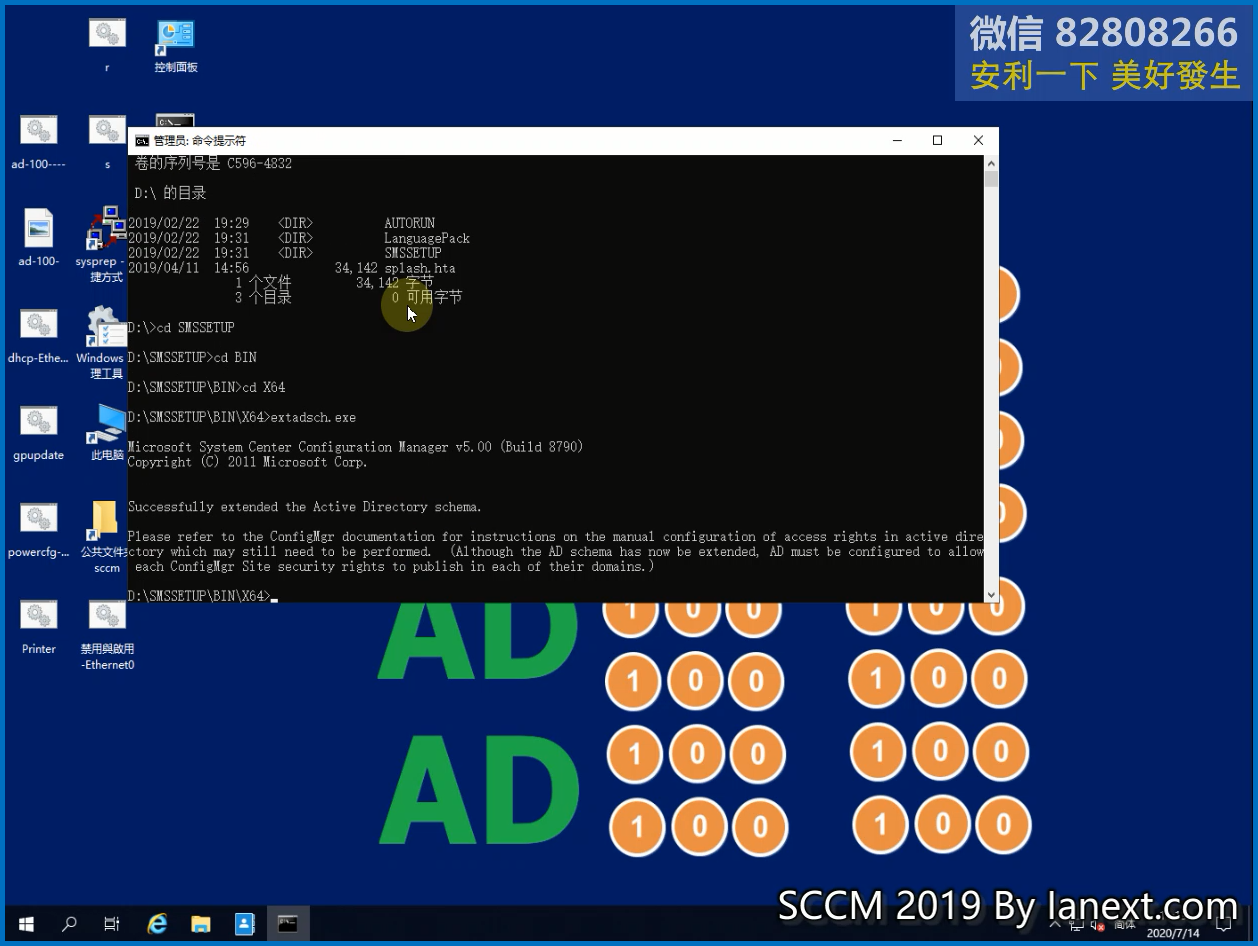Select the desktop icon labeled "r"

107,46
